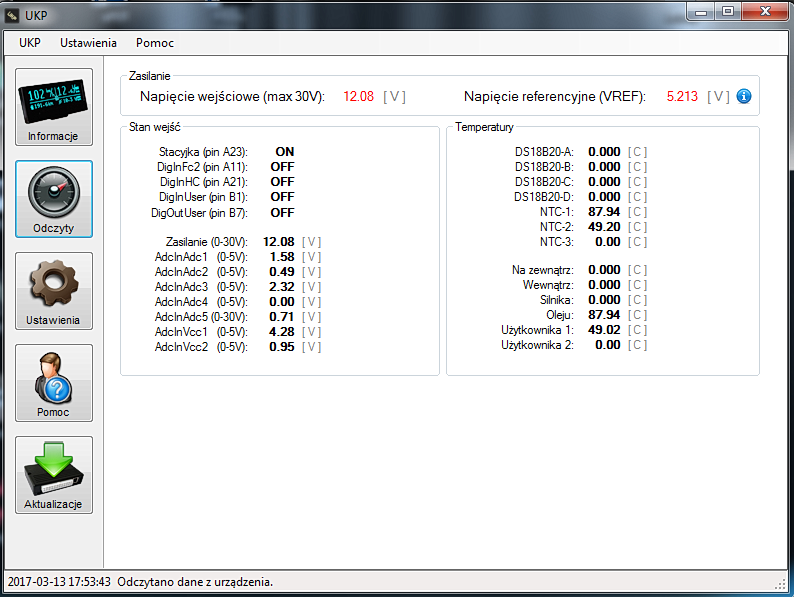
Task: Click DigInUser (pin B1) label
Action: tap(203, 197)
